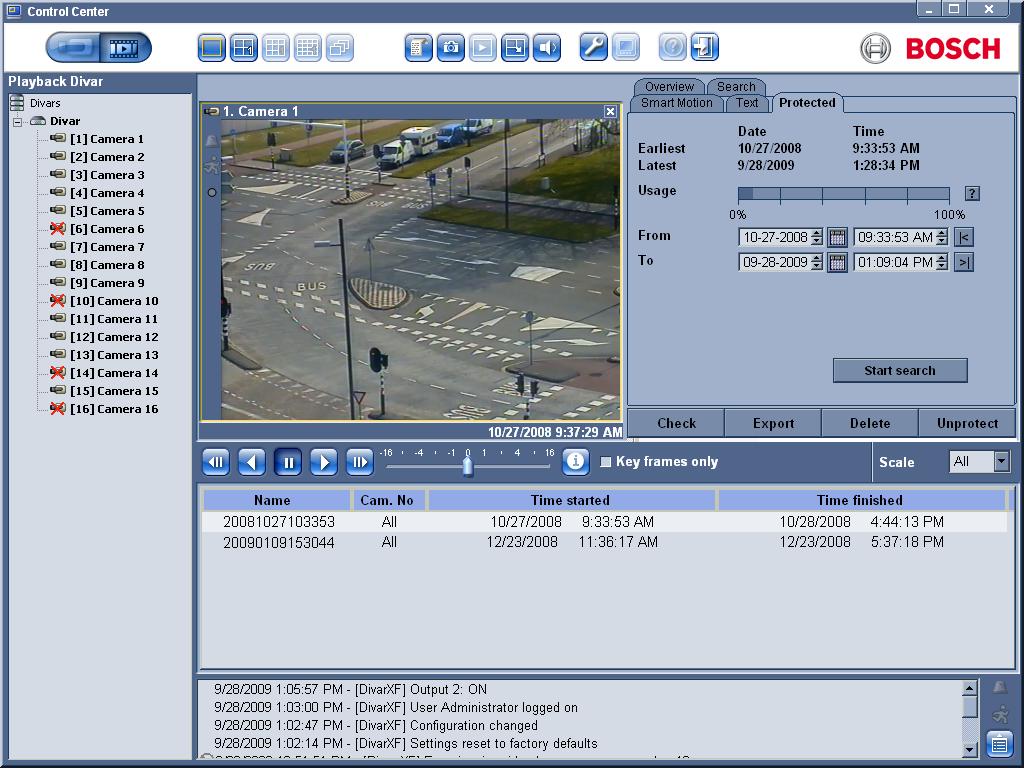
Task: Click the Unprotect button
Action: click(x=967, y=423)
